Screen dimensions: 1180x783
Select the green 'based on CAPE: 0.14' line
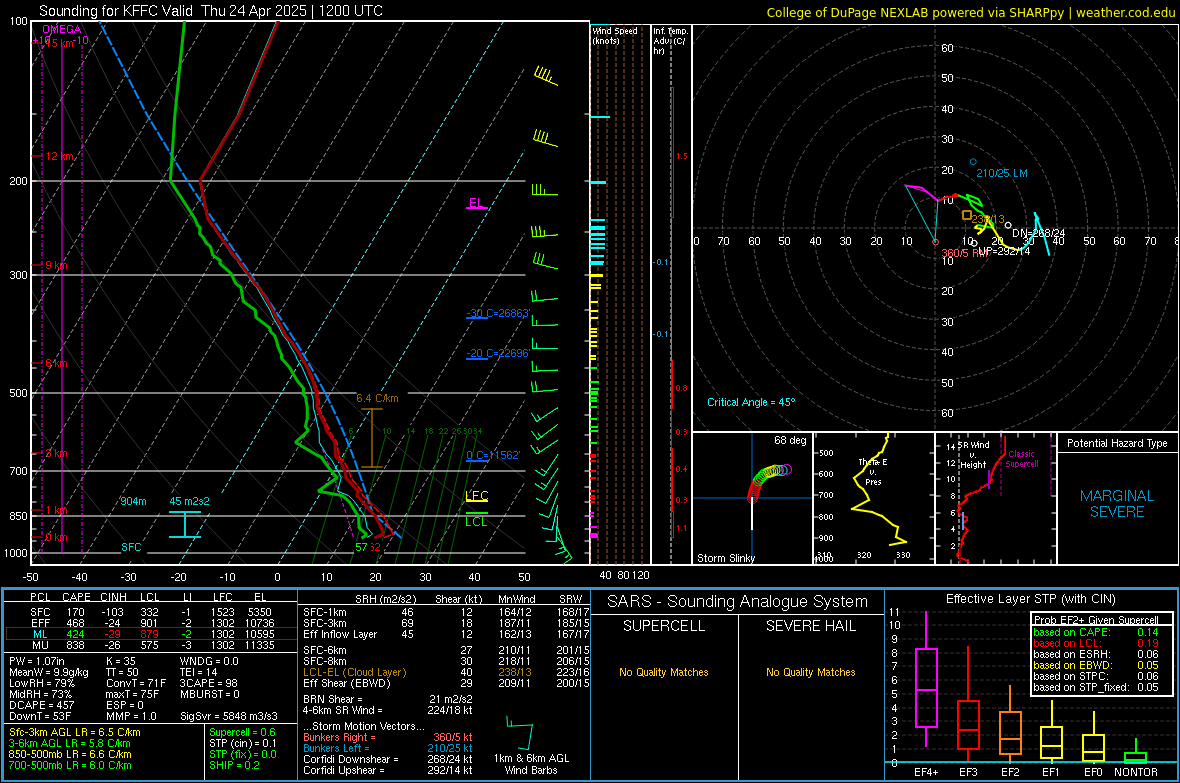1096,632
